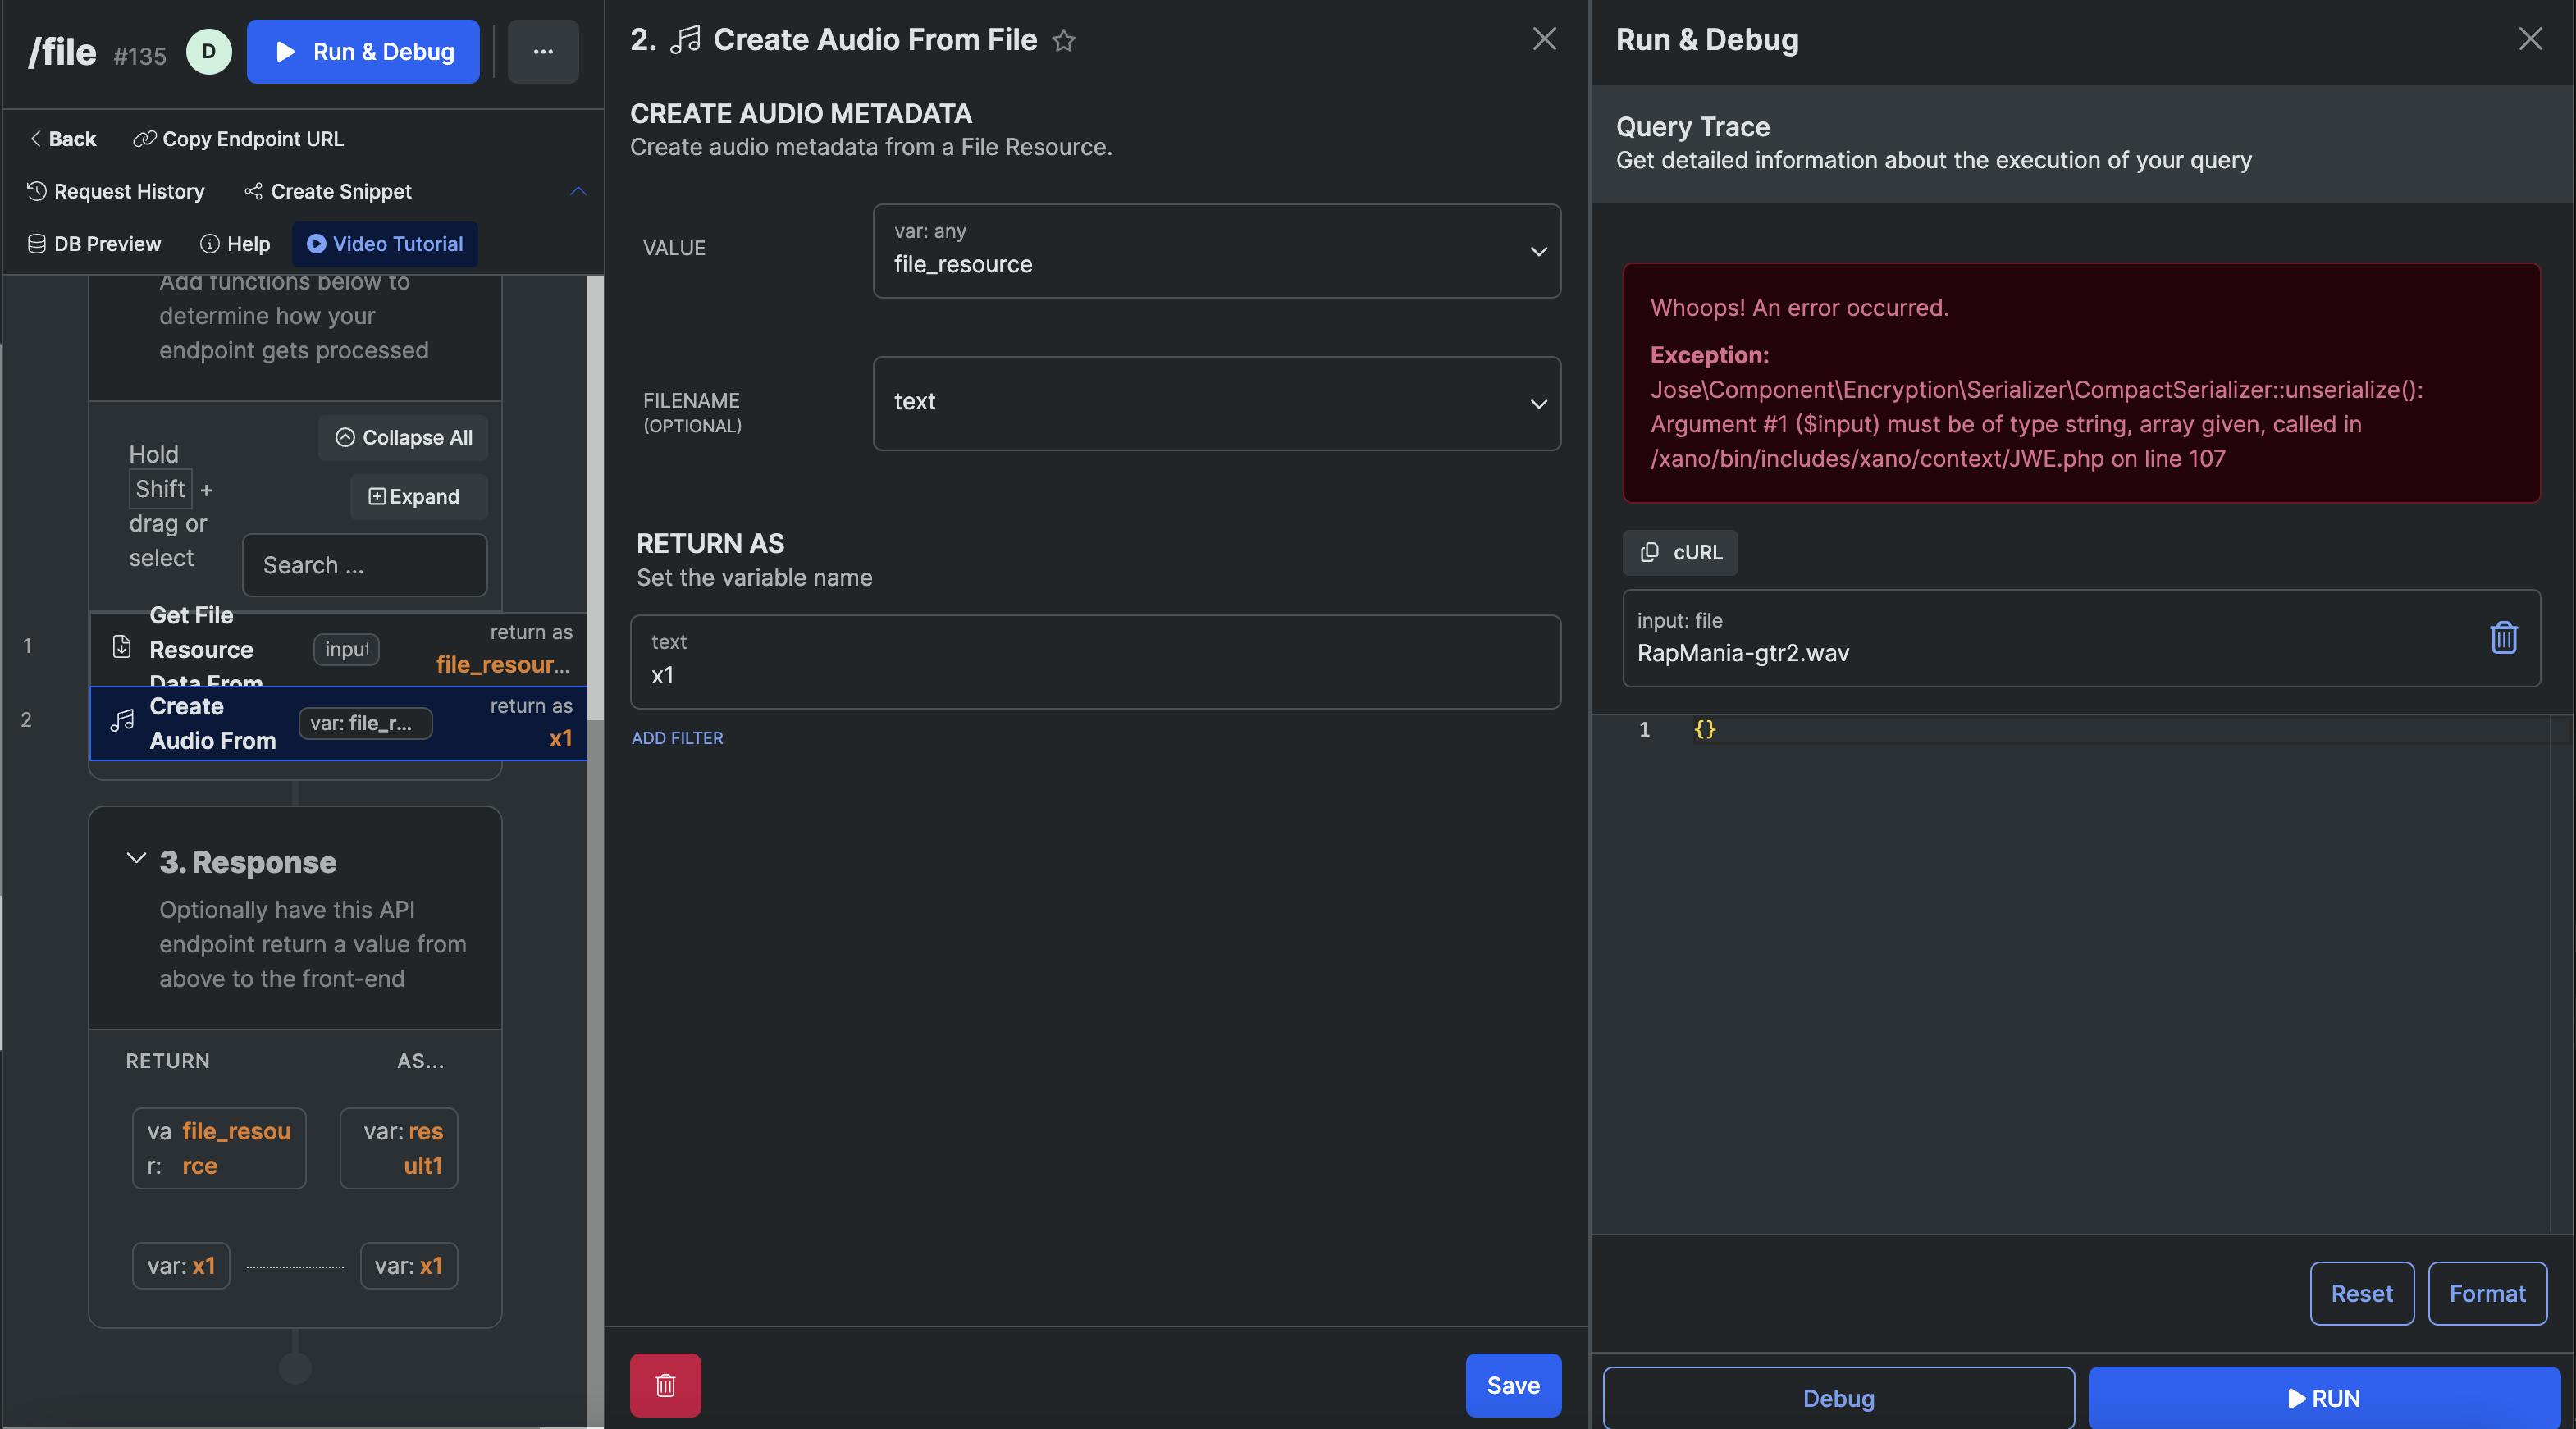Open the FILENAME text dropdown
The width and height of the screenshot is (2576, 1429).
(x=1216, y=403)
